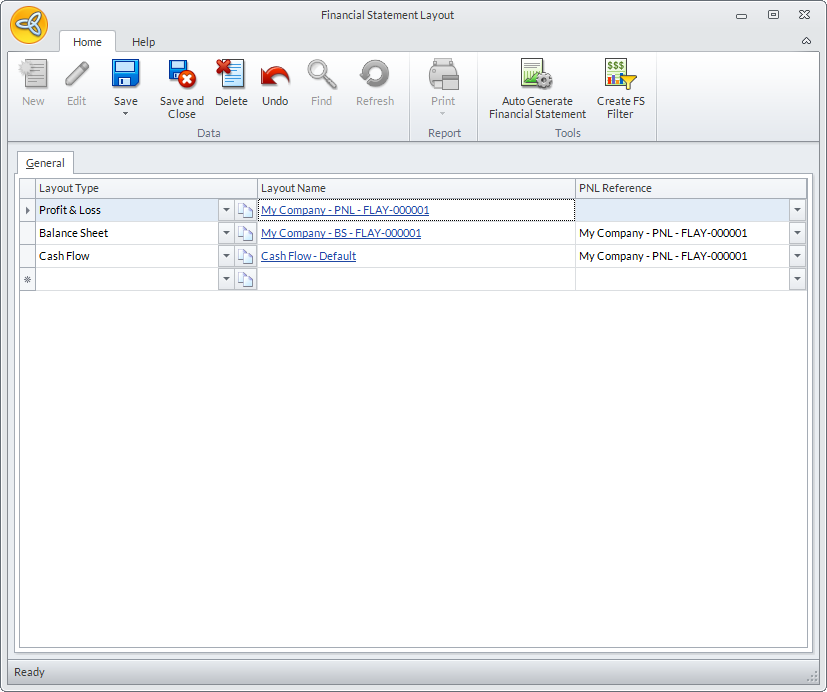Click the application logo orb button
Screen dimensions: 827x692
coord(29,24)
